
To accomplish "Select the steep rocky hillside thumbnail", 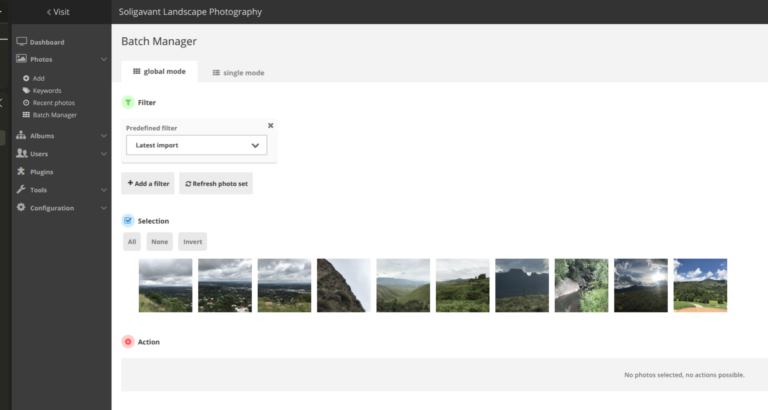I will click(344, 285).
